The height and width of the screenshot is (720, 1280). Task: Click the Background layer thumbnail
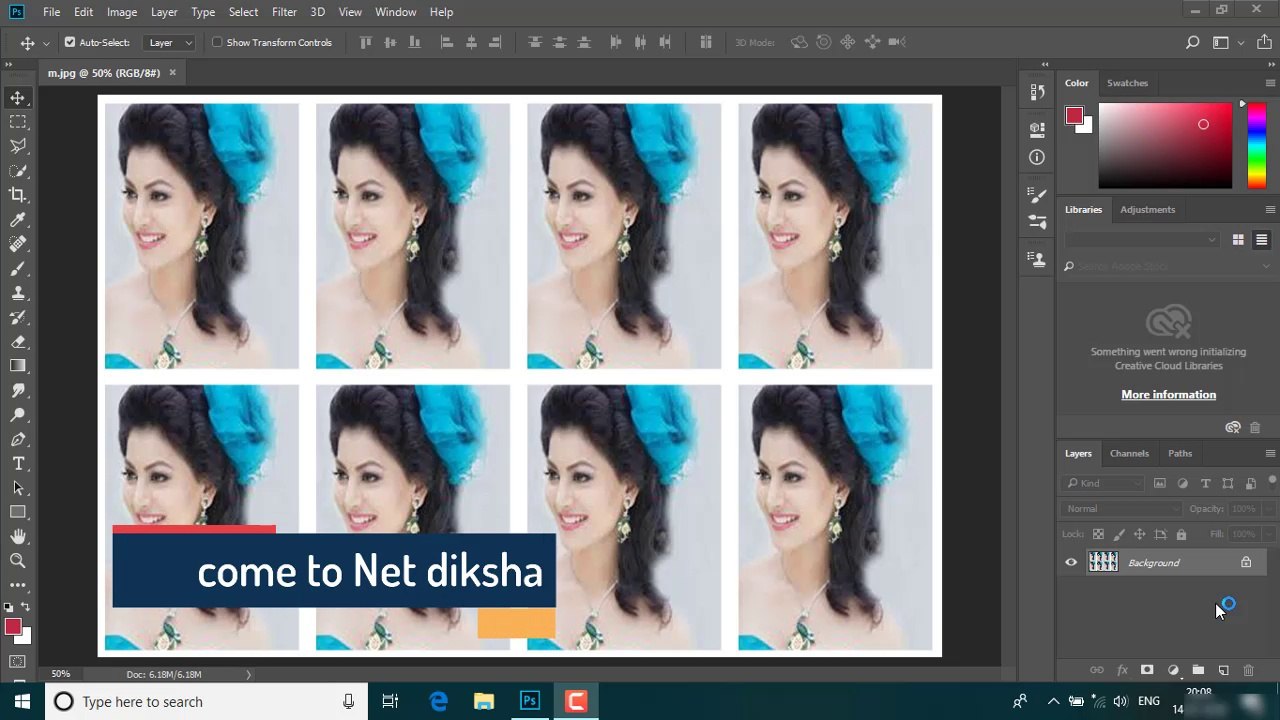1103,562
